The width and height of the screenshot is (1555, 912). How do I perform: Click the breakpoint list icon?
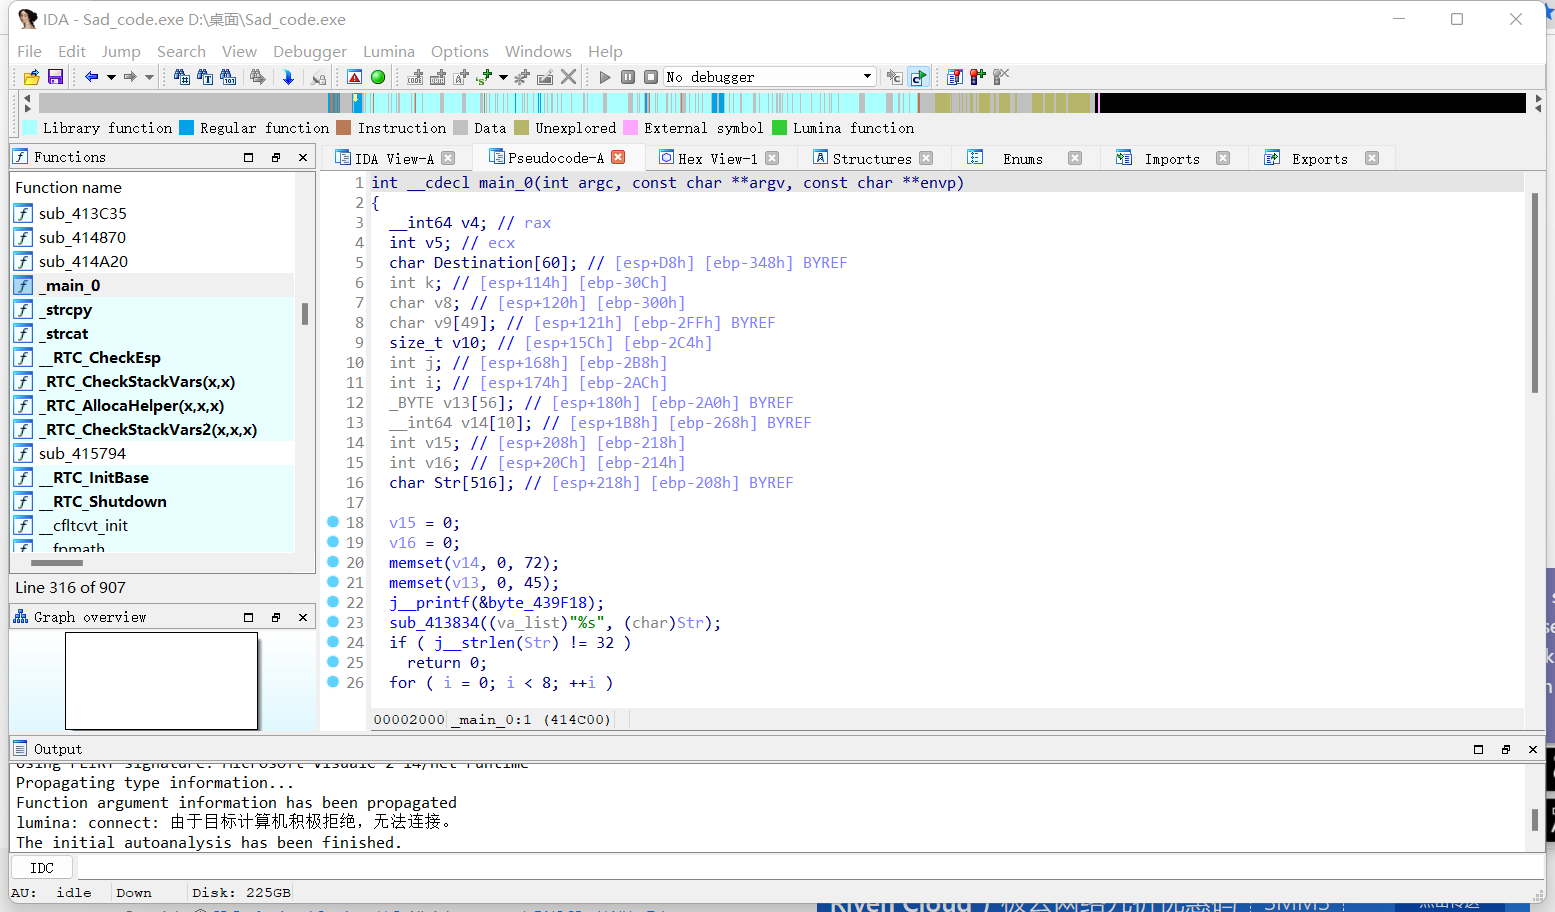955,77
